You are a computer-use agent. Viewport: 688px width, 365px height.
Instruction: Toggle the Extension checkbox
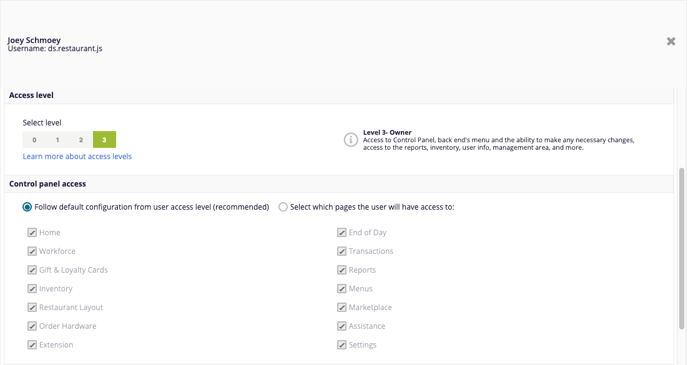pyautogui.click(x=32, y=345)
